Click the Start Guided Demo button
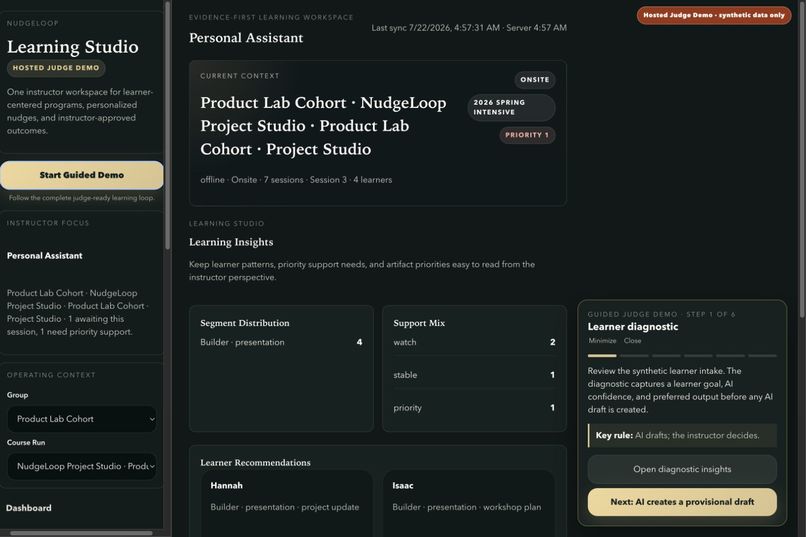Viewport: 806px width, 537px height. [x=82, y=175]
